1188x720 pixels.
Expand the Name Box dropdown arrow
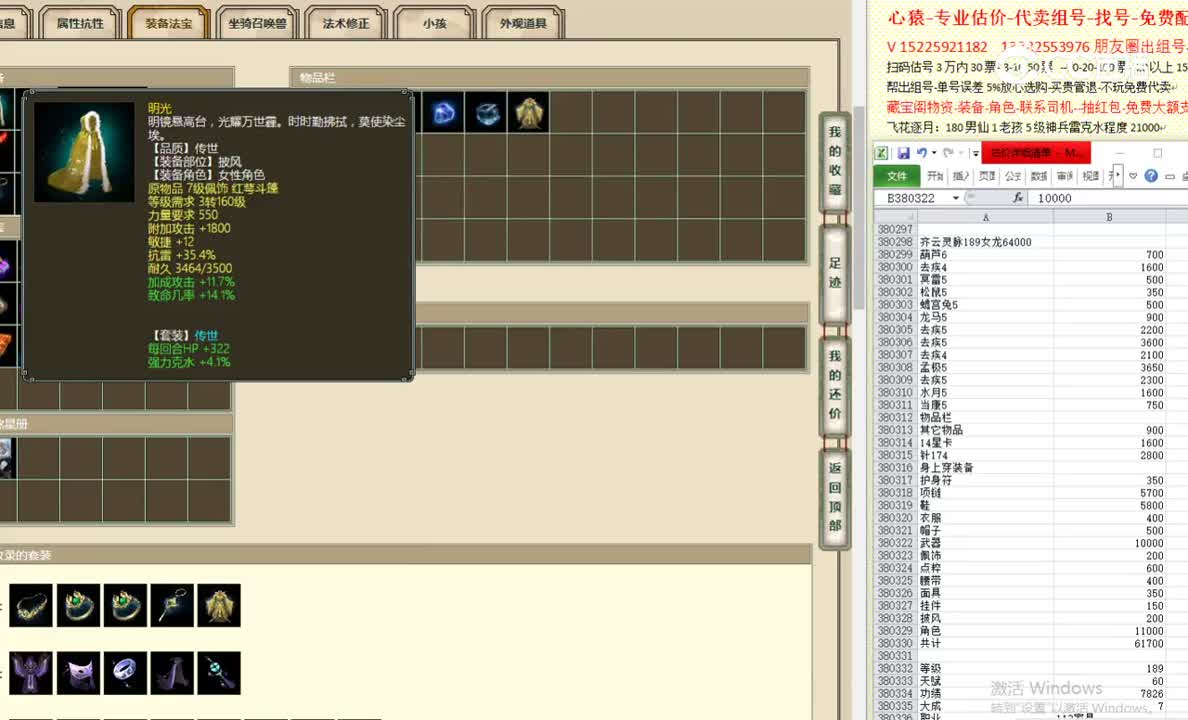pyautogui.click(x=955, y=198)
